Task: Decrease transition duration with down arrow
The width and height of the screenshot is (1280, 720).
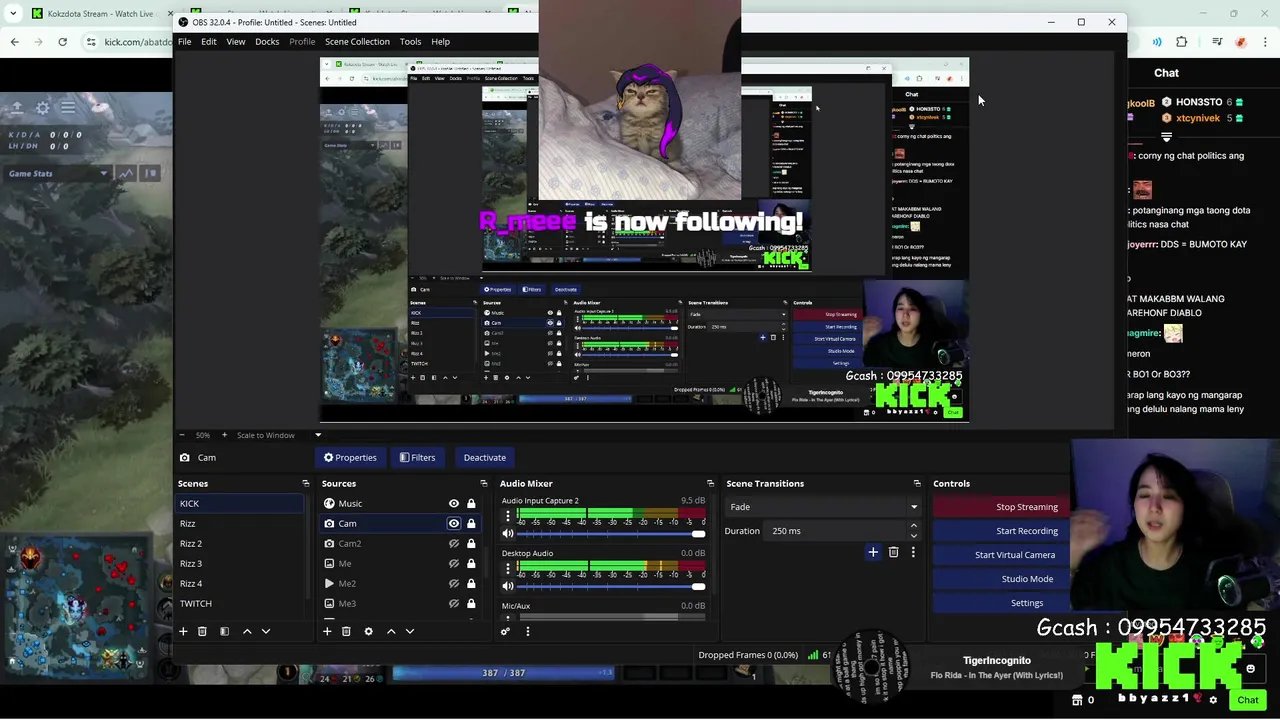Action: (x=914, y=535)
